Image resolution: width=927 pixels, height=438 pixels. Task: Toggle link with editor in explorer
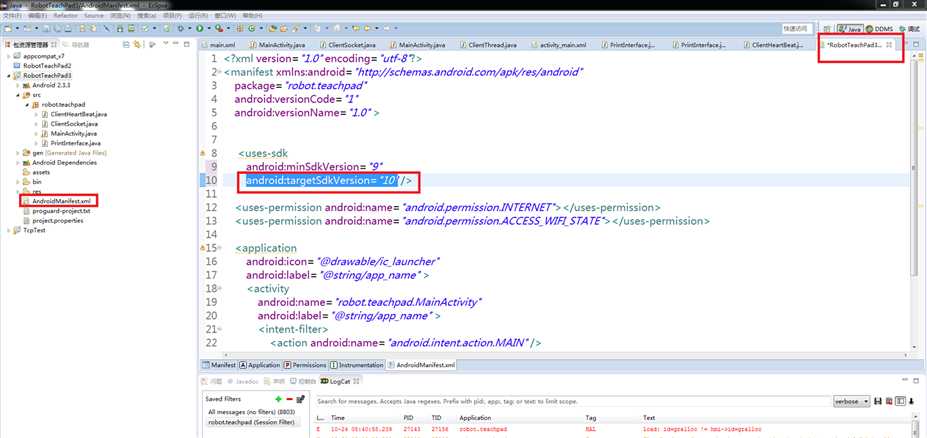(137, 44)
